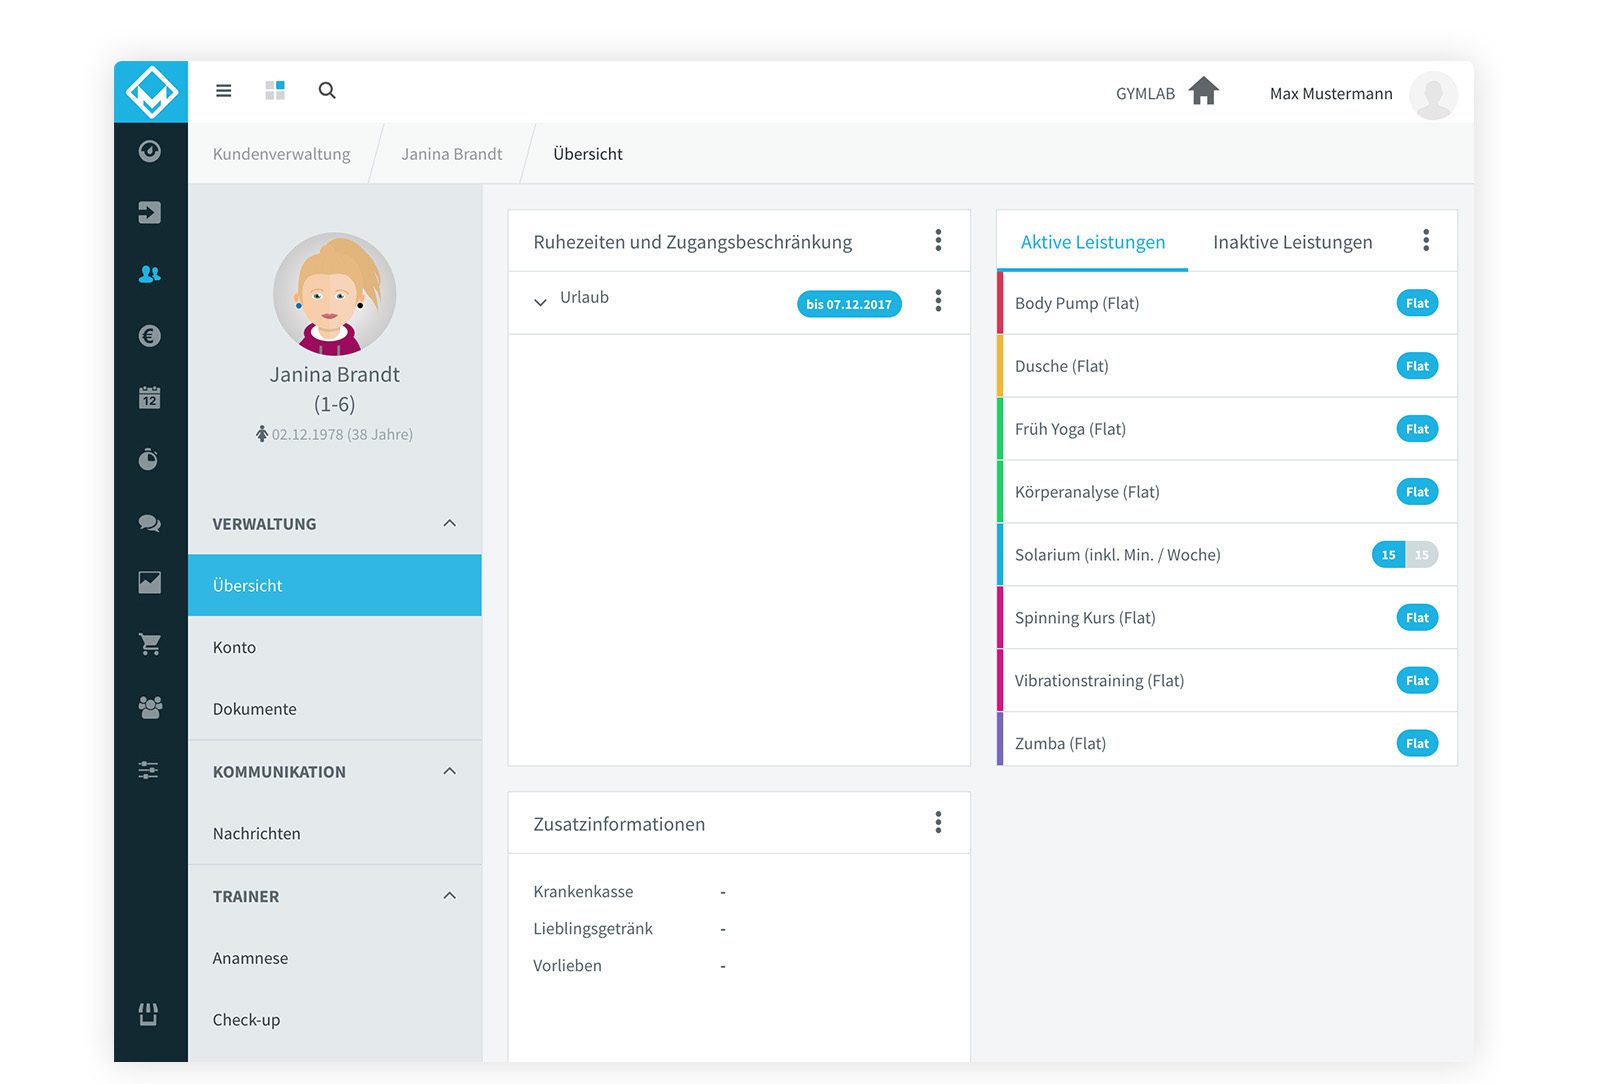Open the euro finance icon in sidebar

150,336
